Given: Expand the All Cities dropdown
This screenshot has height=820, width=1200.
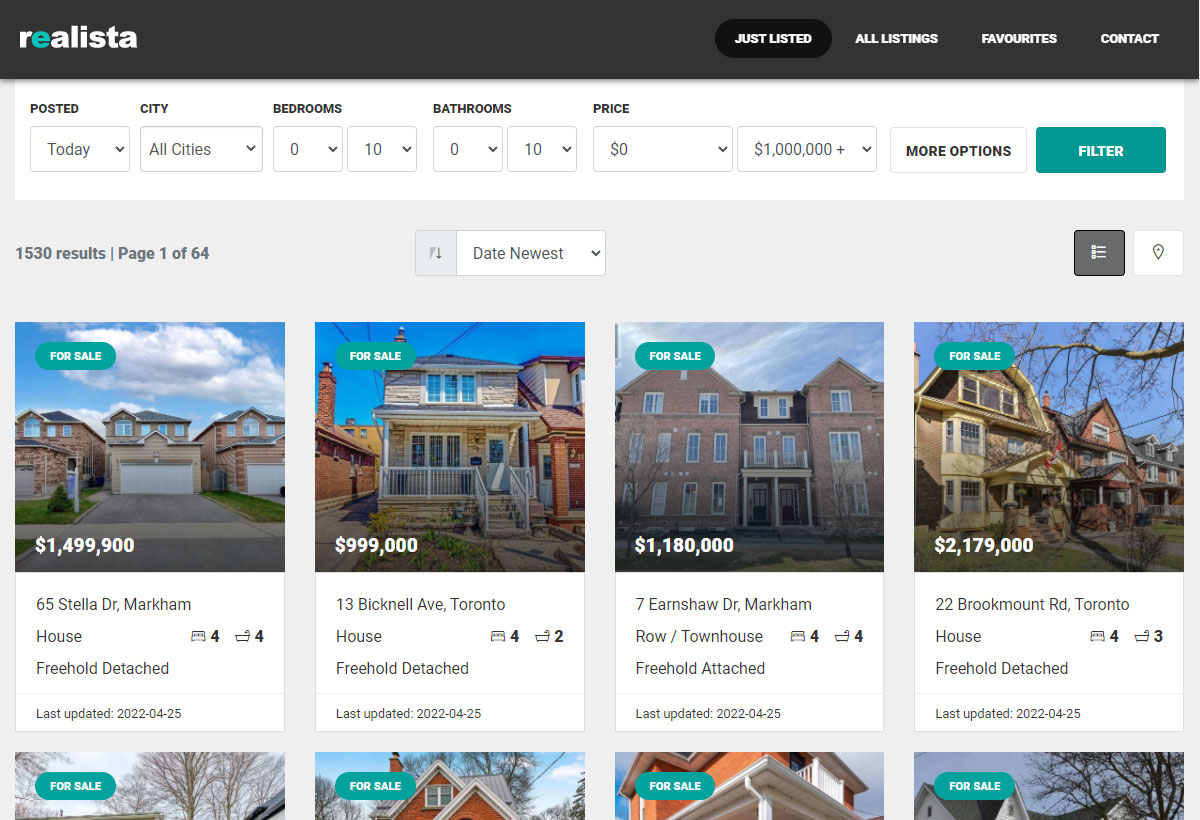Looking at the screenshot, I should (x=201, y=149).
